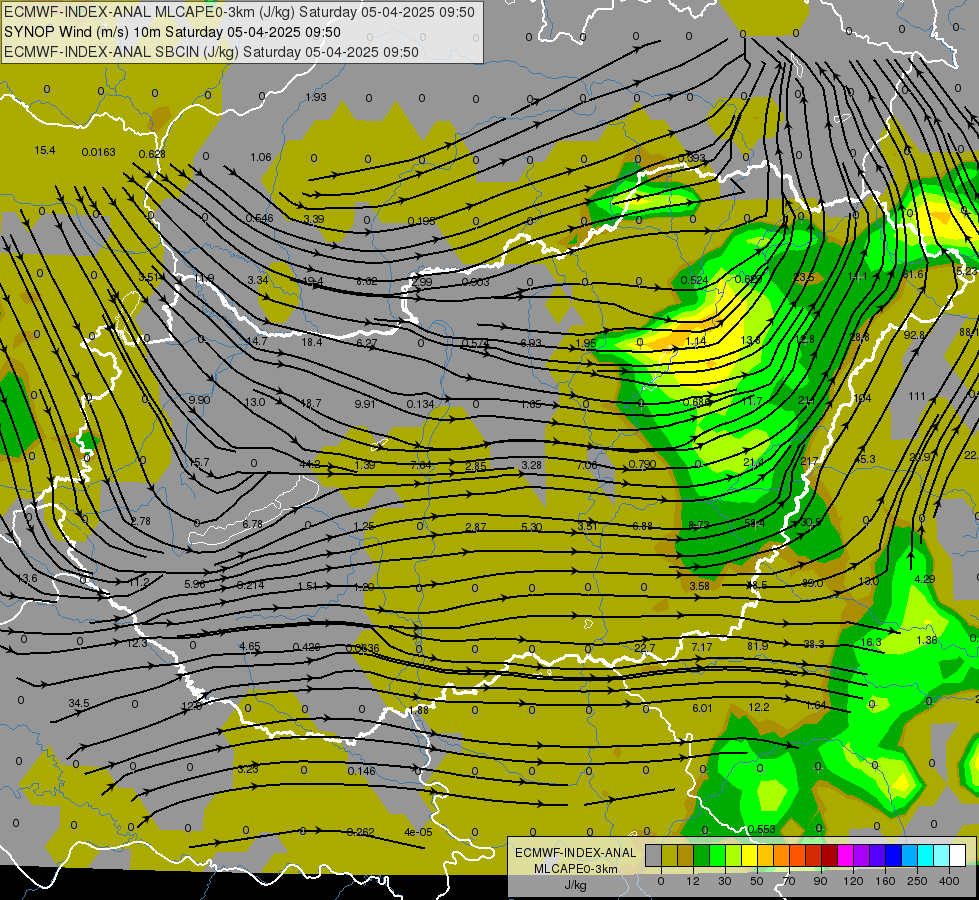Viewport: 979px width, 900px height.
Task: Click the map value 4e-05
Action: coord(418,832)
